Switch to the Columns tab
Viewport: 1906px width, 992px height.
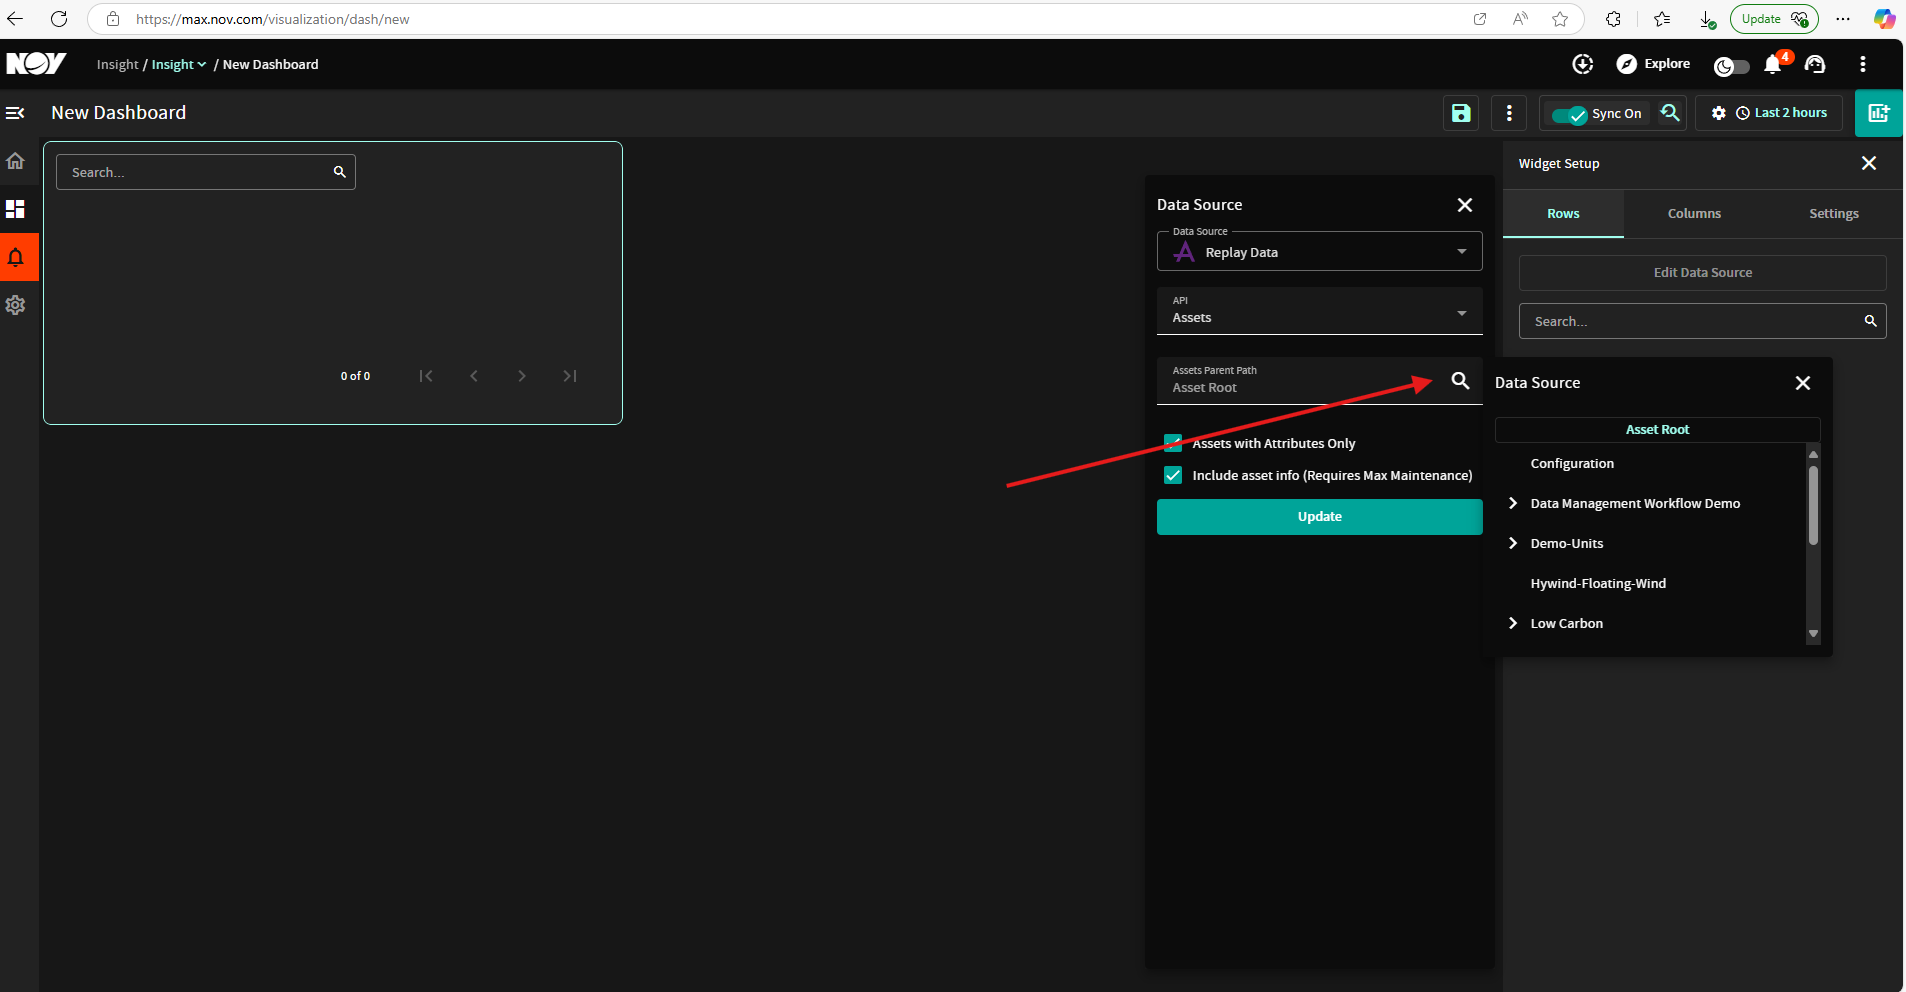pyautogui.click(x=1694, y=214)
